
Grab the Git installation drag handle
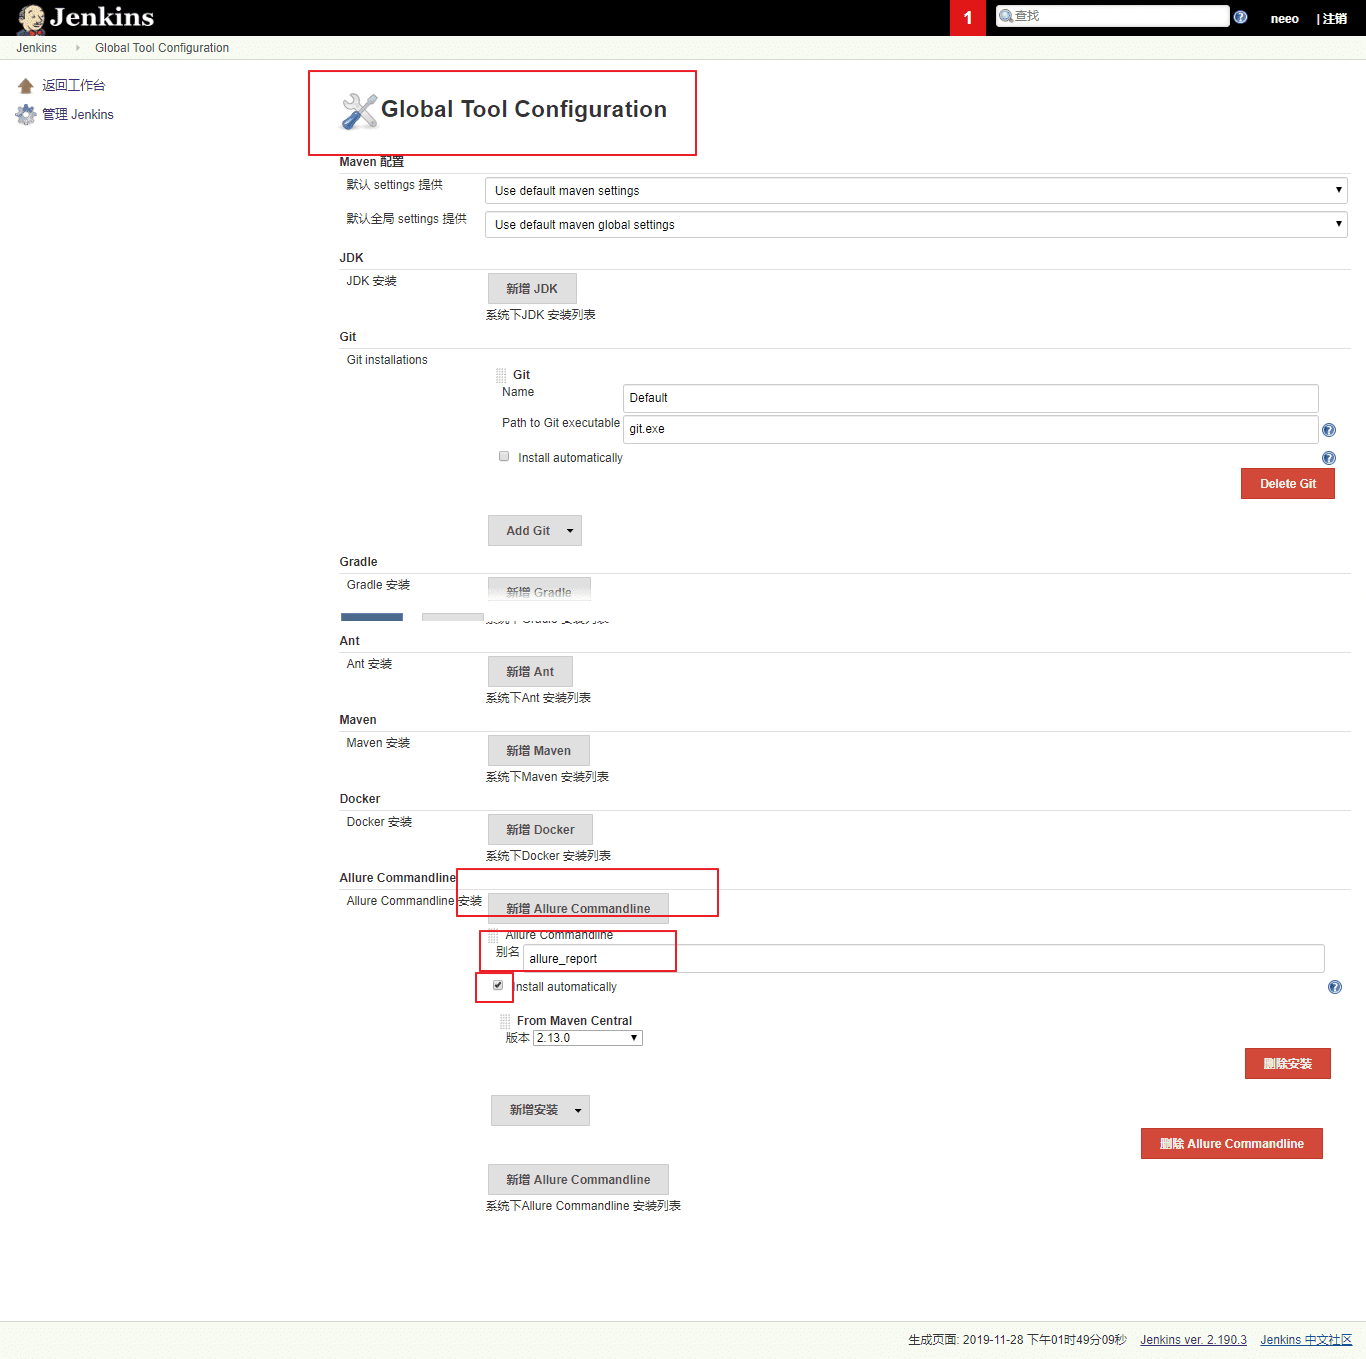click(x=501, y=375)
